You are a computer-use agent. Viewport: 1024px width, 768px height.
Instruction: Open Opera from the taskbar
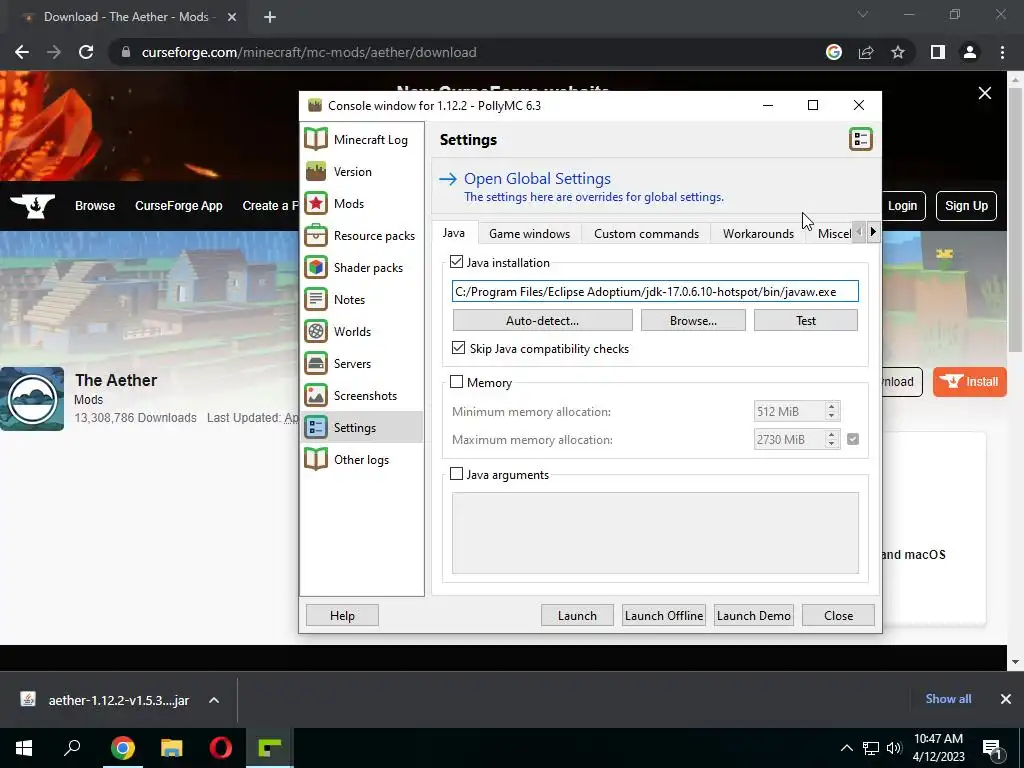221,748
